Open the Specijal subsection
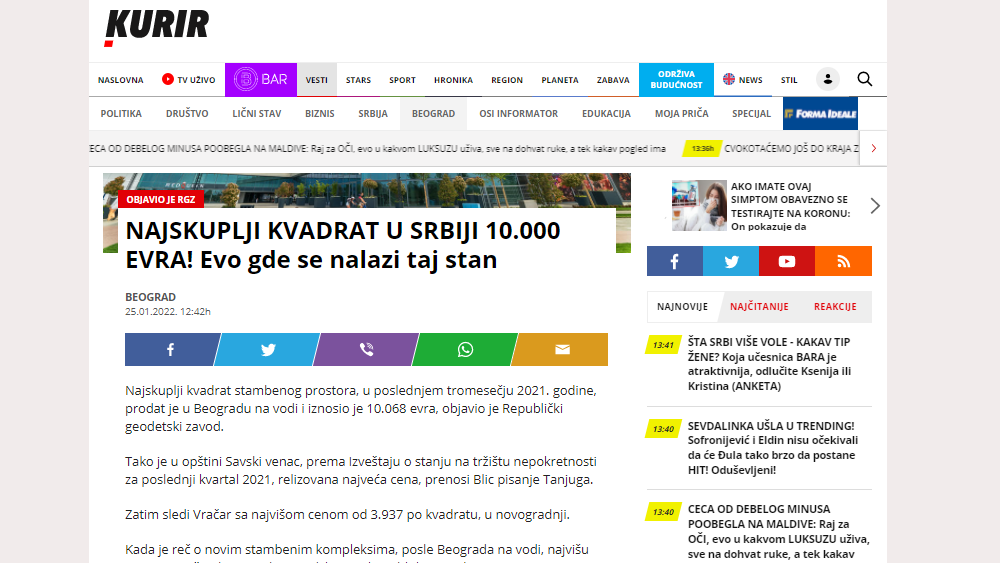 tap(751, 113)
